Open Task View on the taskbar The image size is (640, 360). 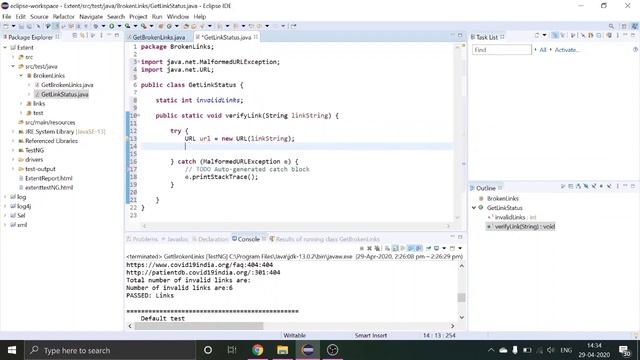(x=232, y=350)
